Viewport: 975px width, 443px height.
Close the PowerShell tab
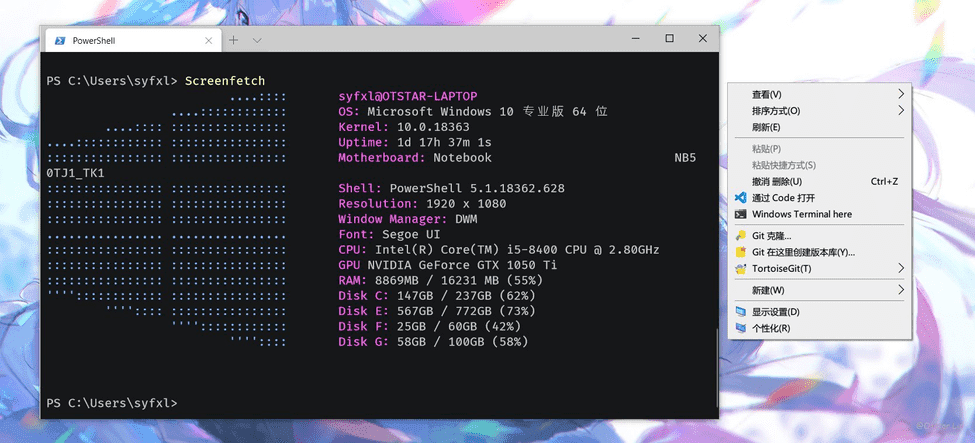pos(209,40)
